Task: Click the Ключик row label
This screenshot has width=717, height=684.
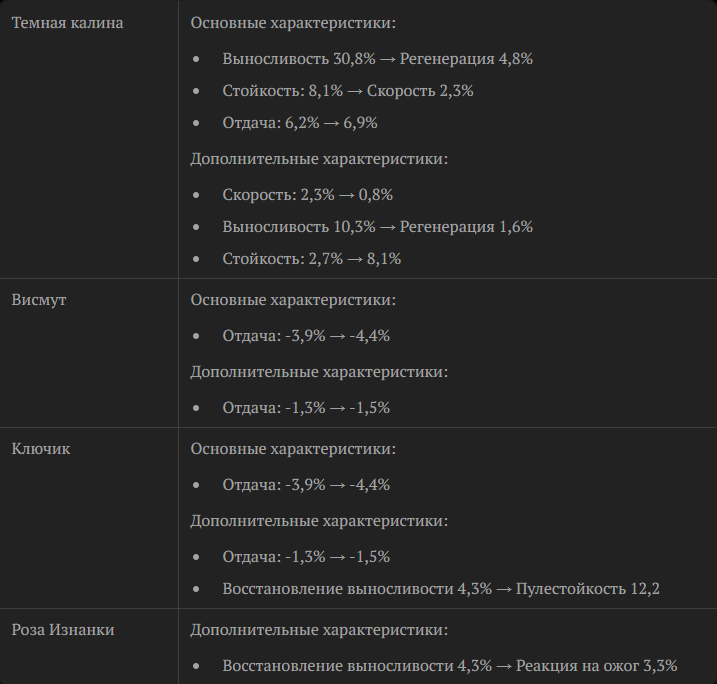Action: click(41, 449)
